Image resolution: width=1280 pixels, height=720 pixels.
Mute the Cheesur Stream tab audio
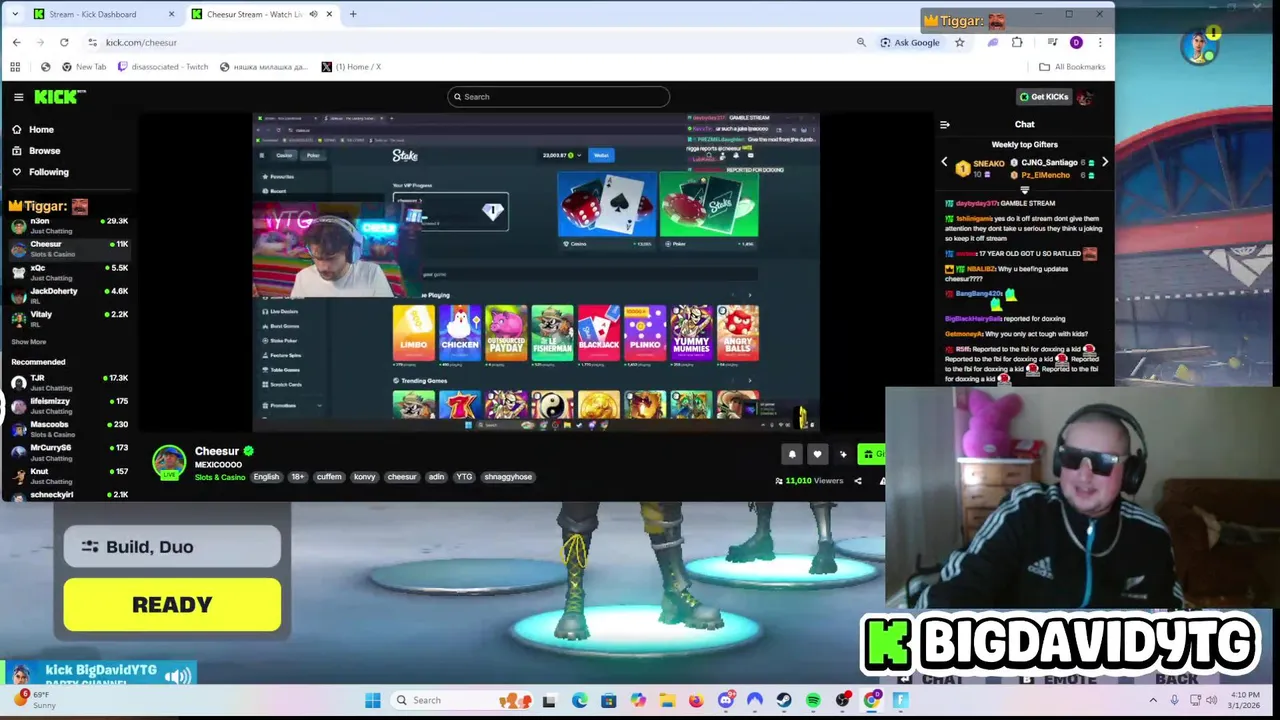pyautogui.click(x=314, y=14)
